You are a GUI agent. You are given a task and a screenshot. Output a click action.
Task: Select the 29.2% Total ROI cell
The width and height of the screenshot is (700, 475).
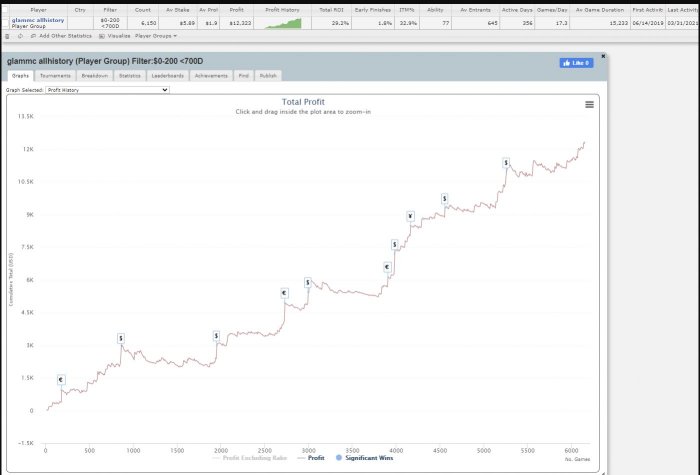coord(332,23)
